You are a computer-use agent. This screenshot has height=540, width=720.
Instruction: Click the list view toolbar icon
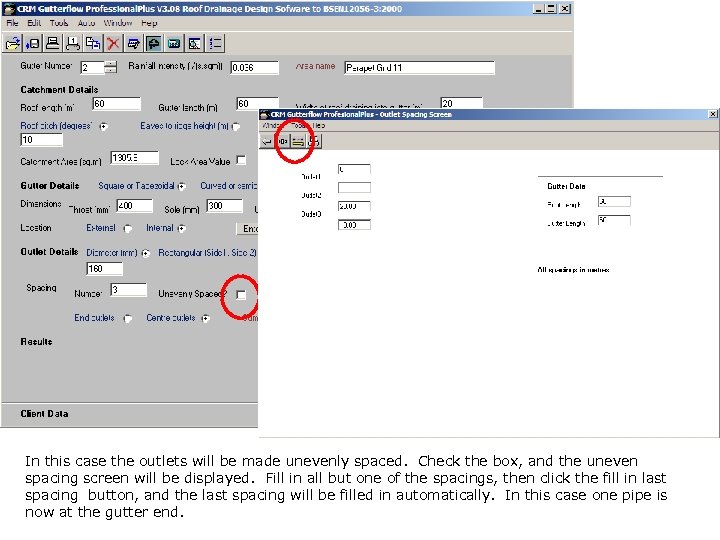(215, 44)
